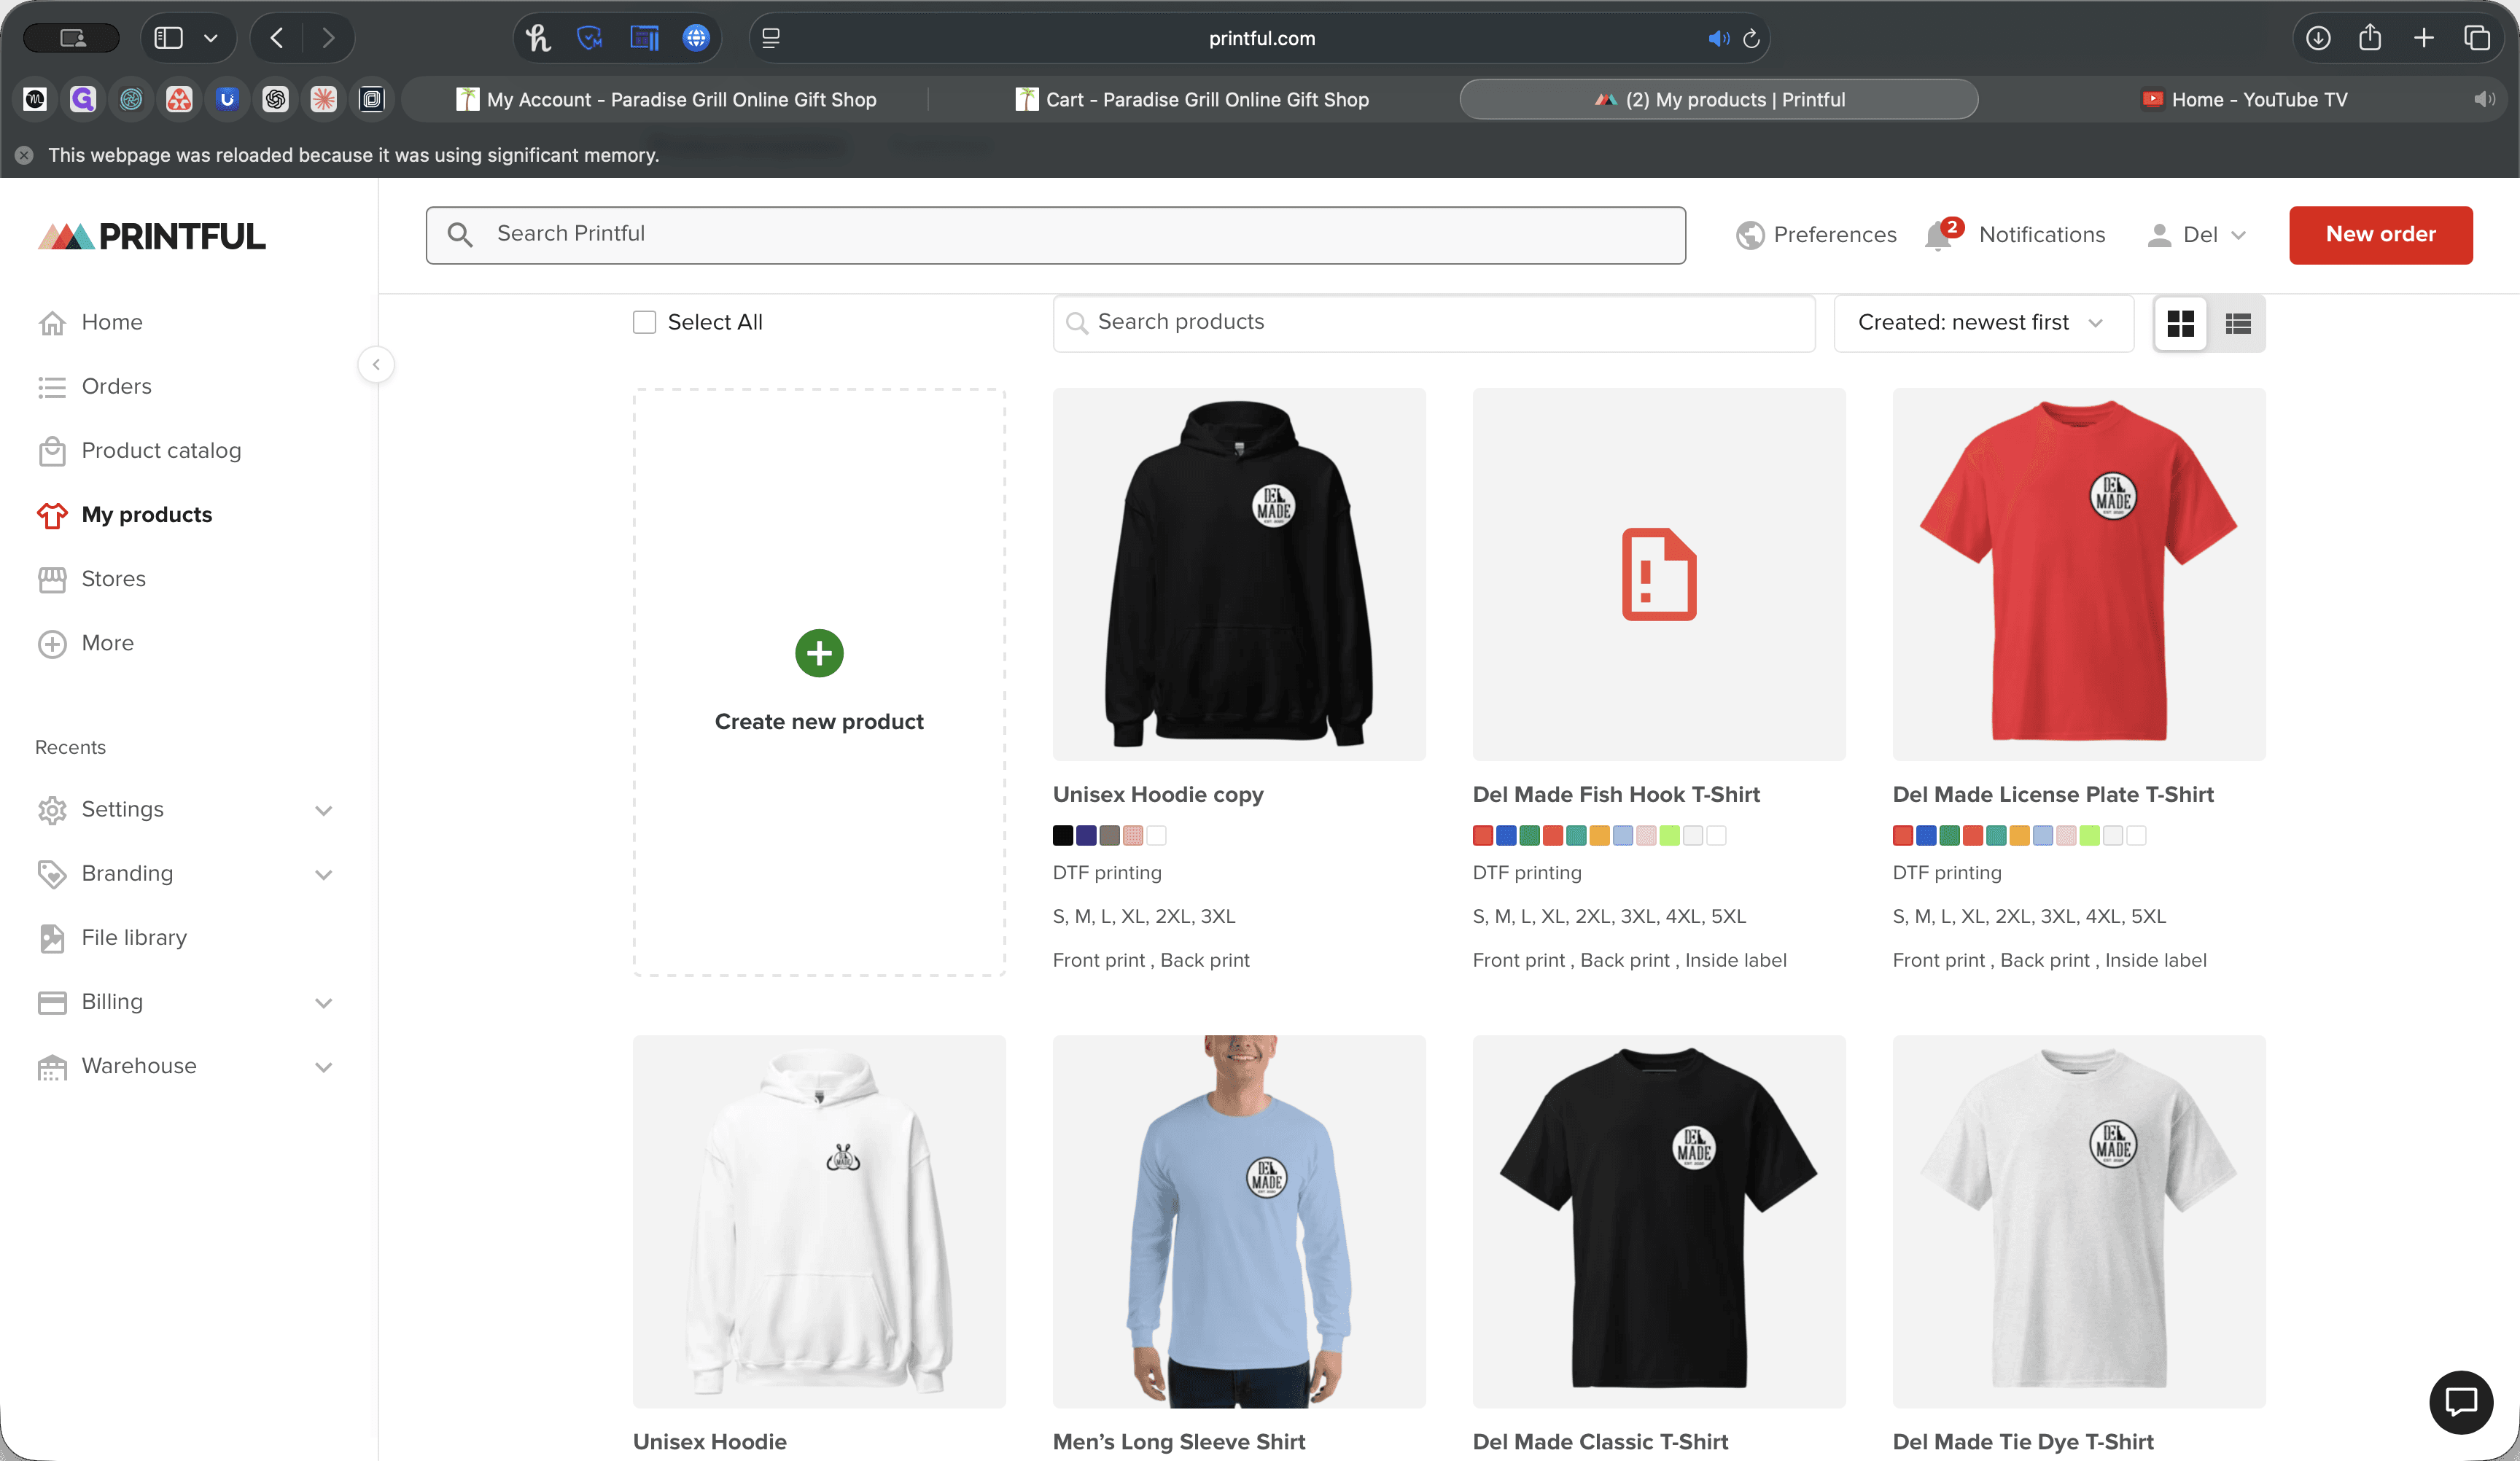2520x1461 pixels.
Task: Click the first red swatch under Fish Hook T-Shirt
Action: click(1483, 835)
